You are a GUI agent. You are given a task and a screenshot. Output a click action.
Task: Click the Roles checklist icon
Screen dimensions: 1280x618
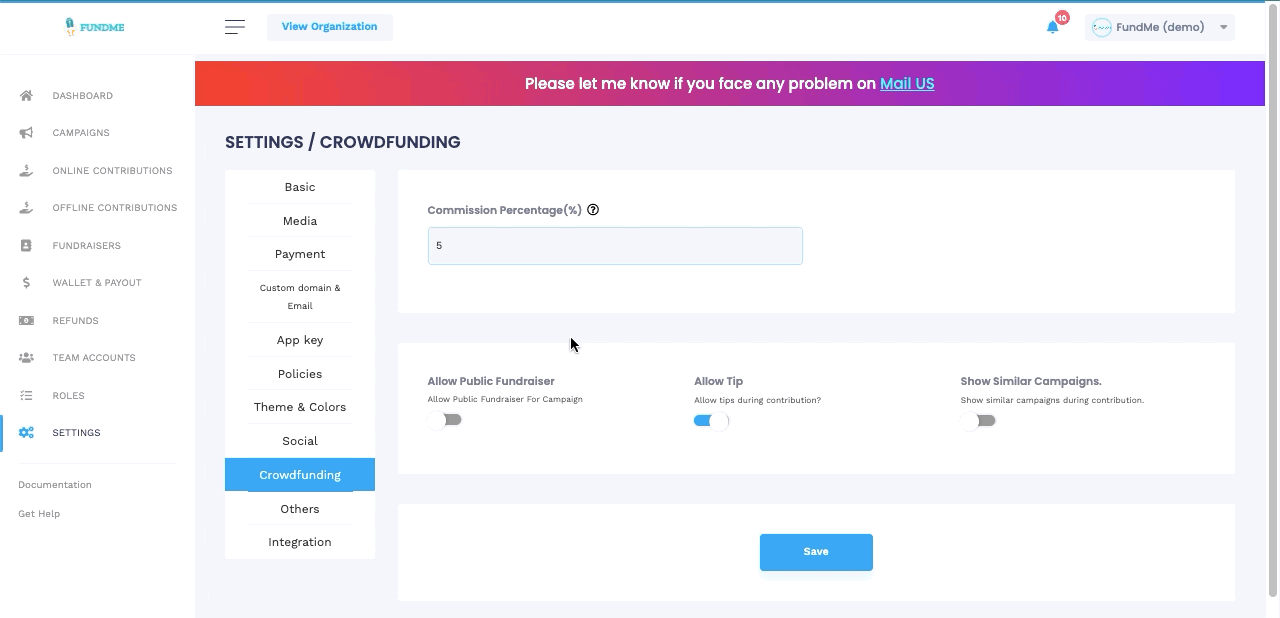pos(26,396)
